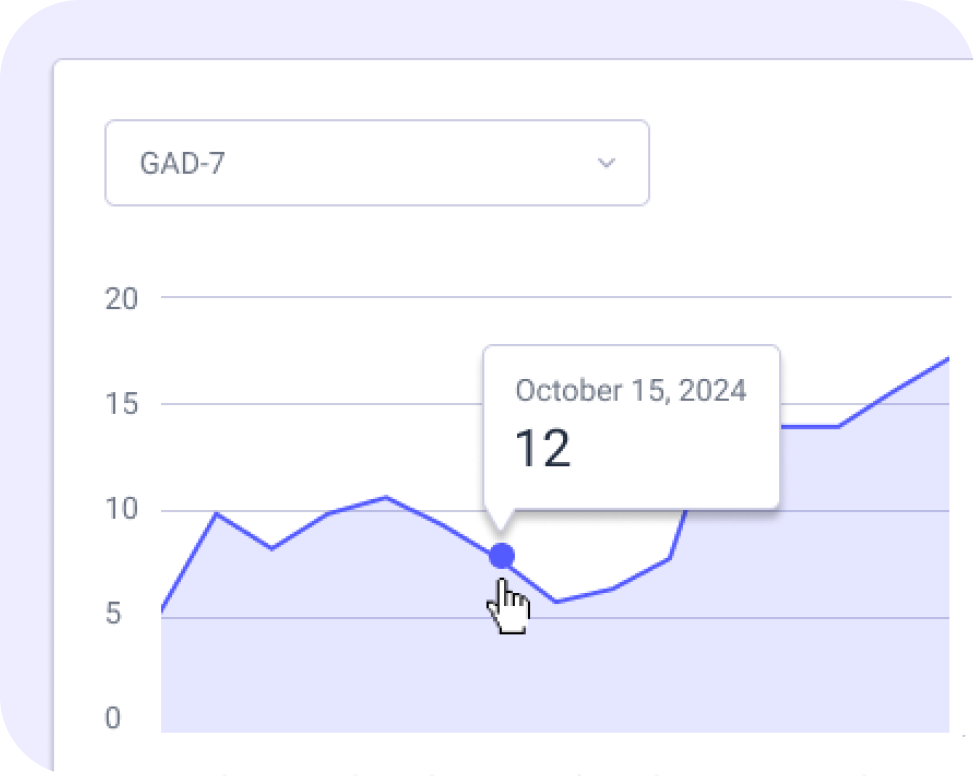Click the score value 12 in the tooltip
Viewport: 976px width, 776px height.
coord(542,449)
